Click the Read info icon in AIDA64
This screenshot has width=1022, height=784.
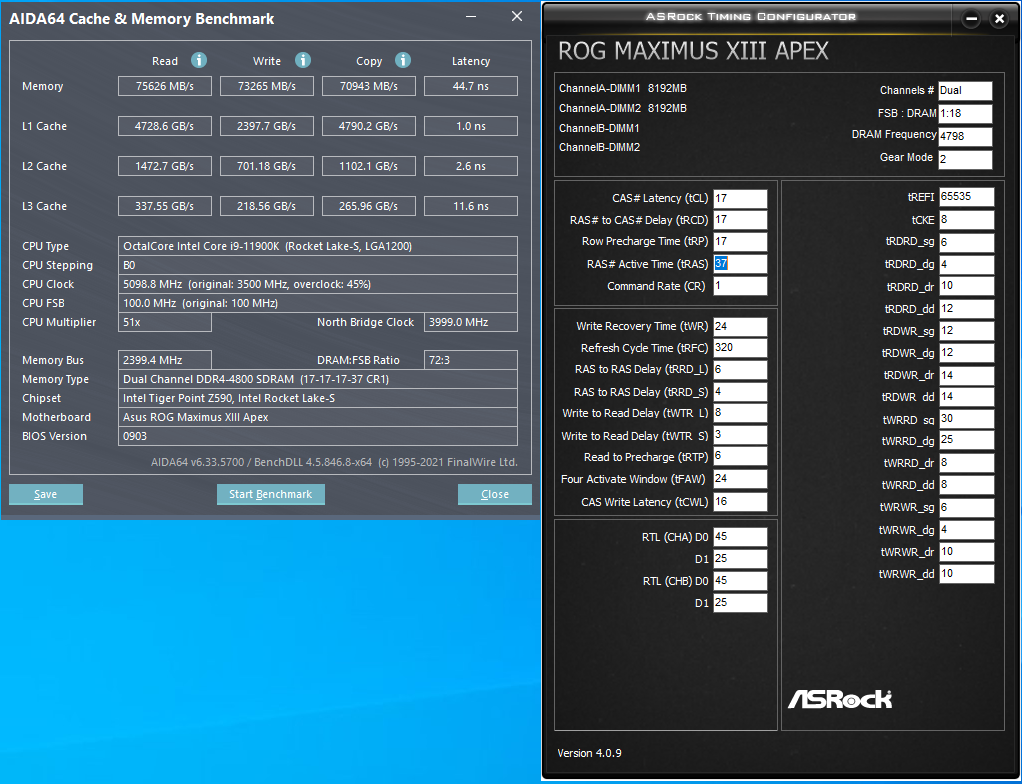(199, 60)
